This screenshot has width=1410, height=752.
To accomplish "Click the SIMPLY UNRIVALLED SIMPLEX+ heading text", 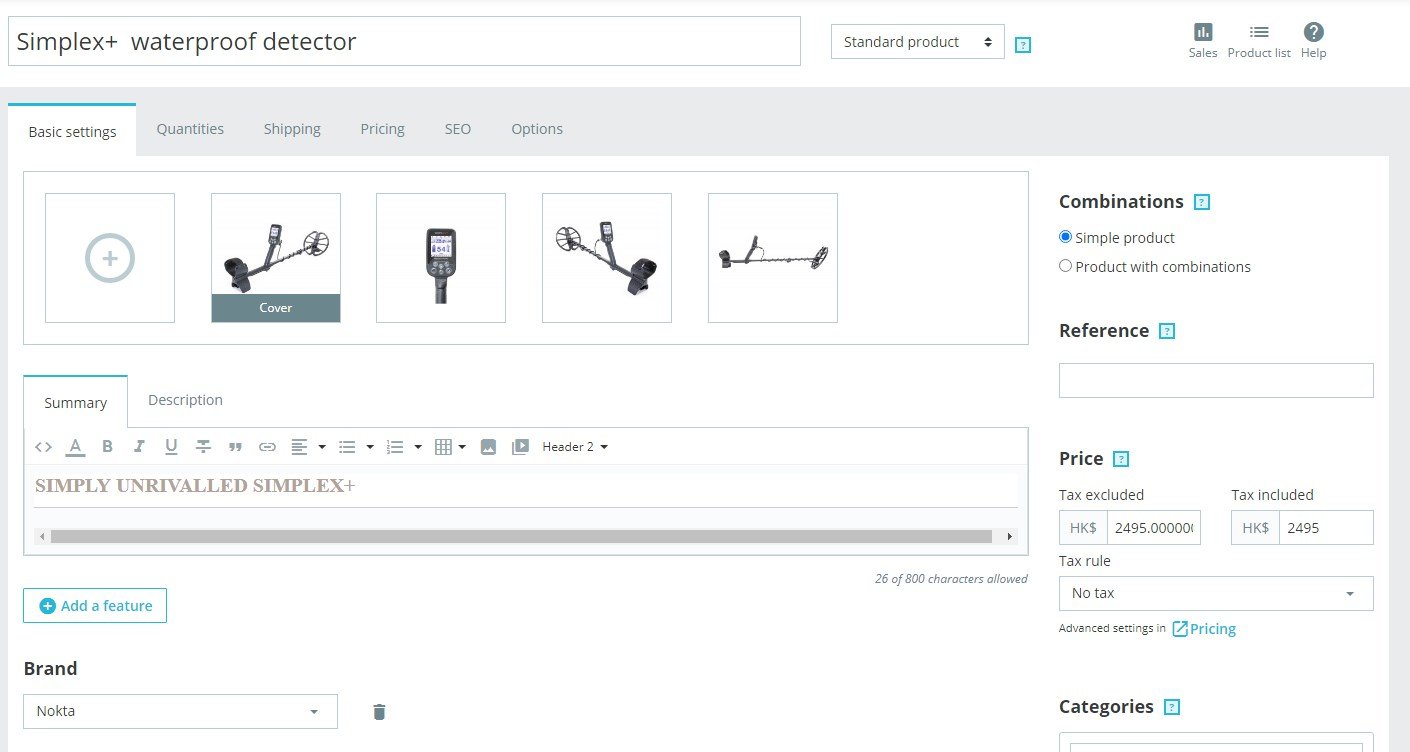I will tap(195, 487).
